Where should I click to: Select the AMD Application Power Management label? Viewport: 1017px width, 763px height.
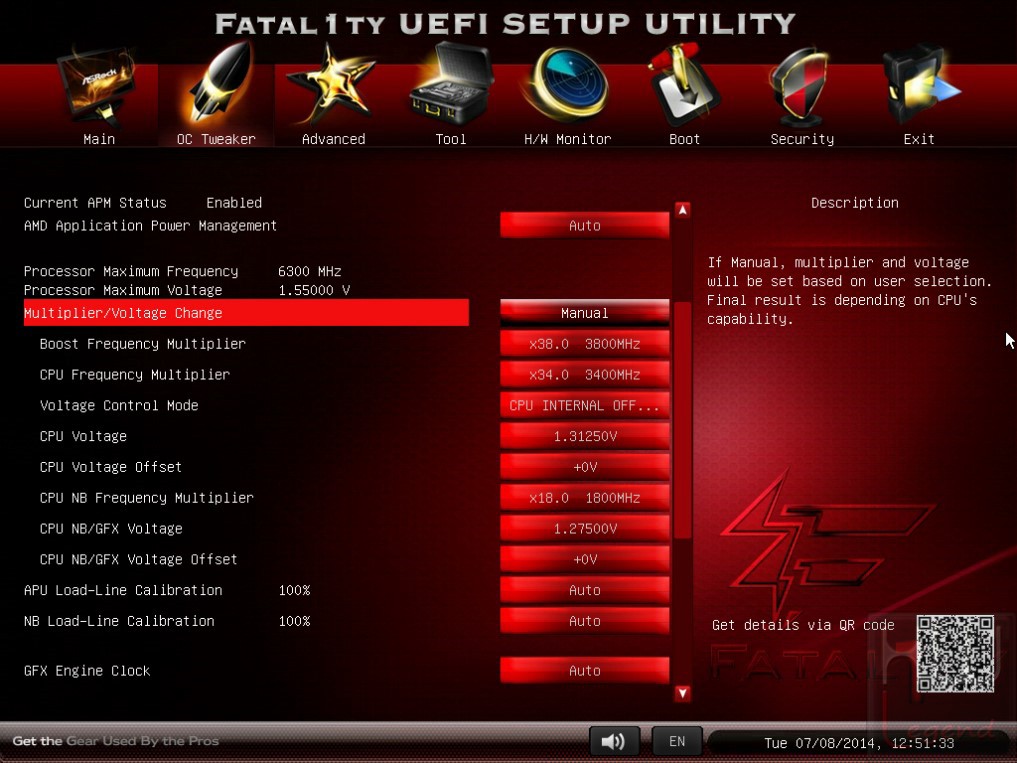(x=150, y=226)
